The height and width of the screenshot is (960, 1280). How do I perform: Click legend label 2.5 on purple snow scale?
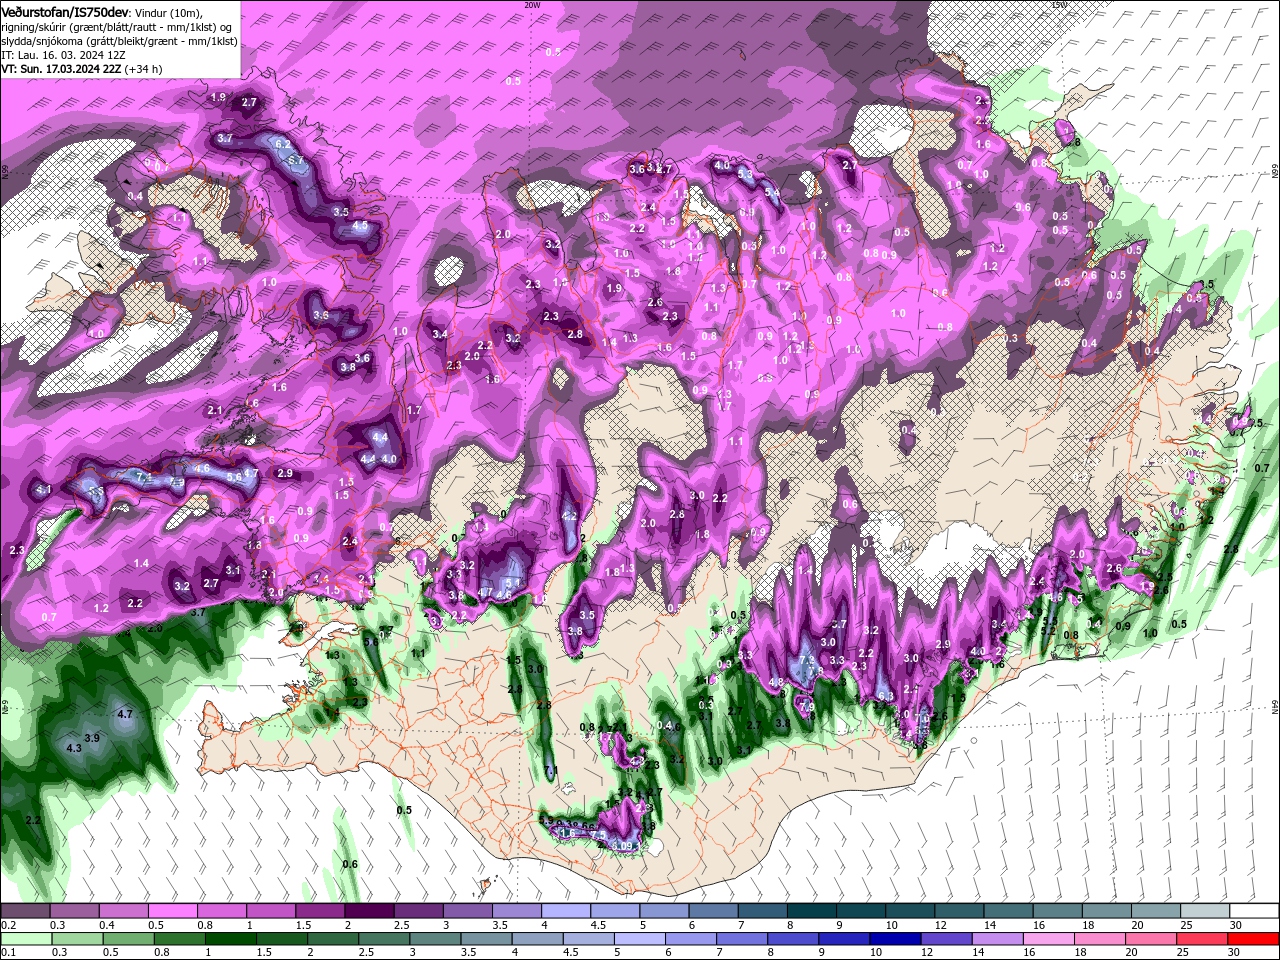click(x=402, y=925)
